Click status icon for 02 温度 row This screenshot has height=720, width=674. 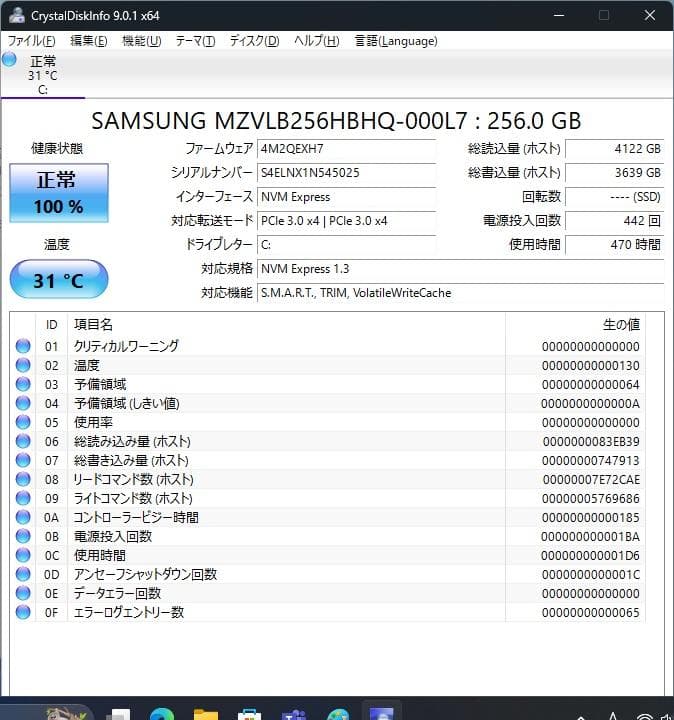click(23, 365)
